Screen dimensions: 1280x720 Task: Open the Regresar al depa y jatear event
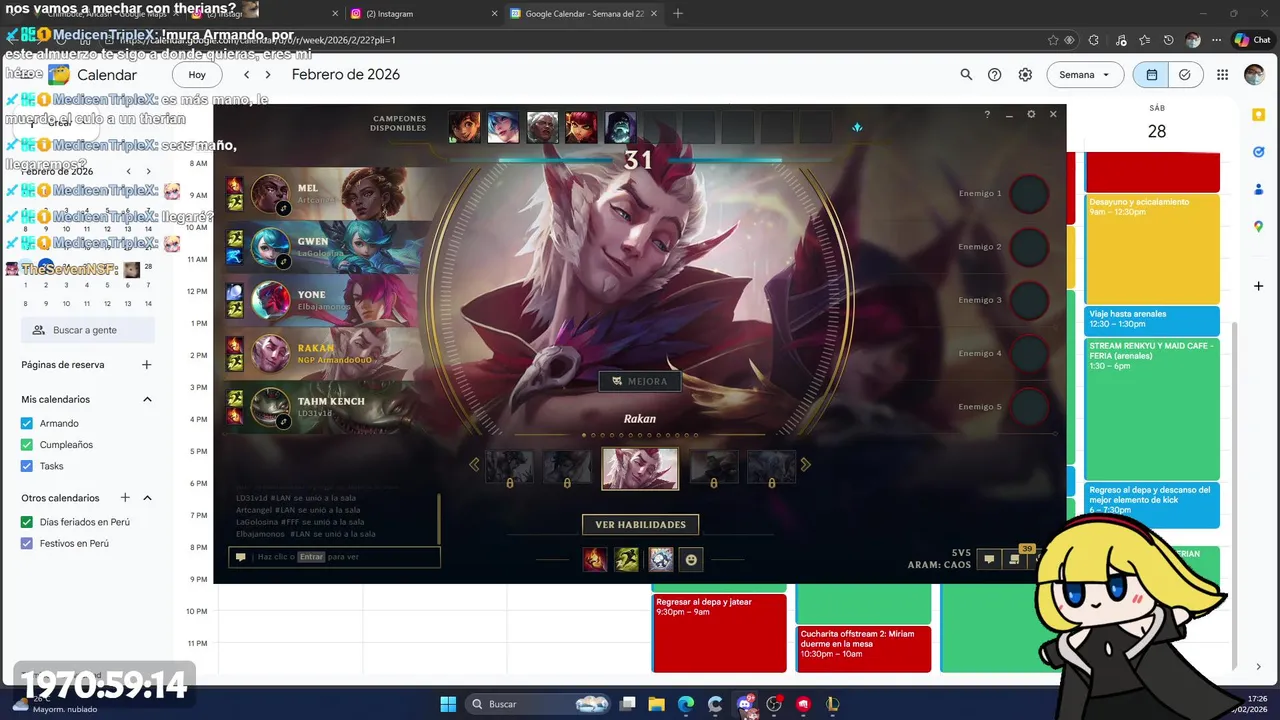pos(719,633)
